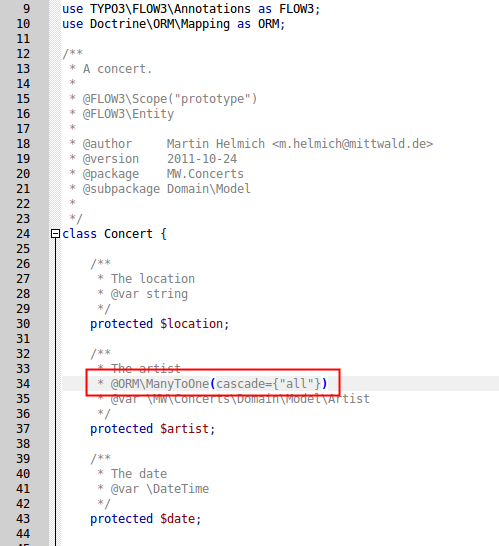Click the $date variable
The width and height of the screenshot is (499, 546).
pyautogui.click(x=177, y=519)
